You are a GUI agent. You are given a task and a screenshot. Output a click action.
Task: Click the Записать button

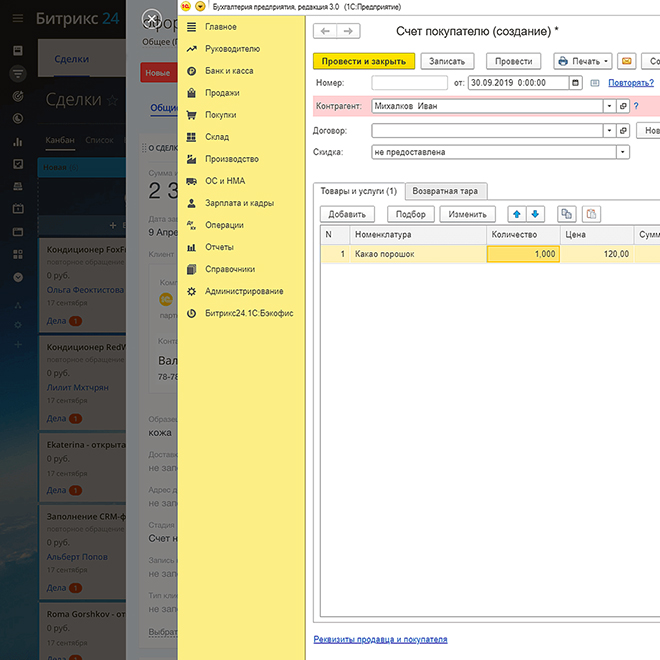coord(447,61)
